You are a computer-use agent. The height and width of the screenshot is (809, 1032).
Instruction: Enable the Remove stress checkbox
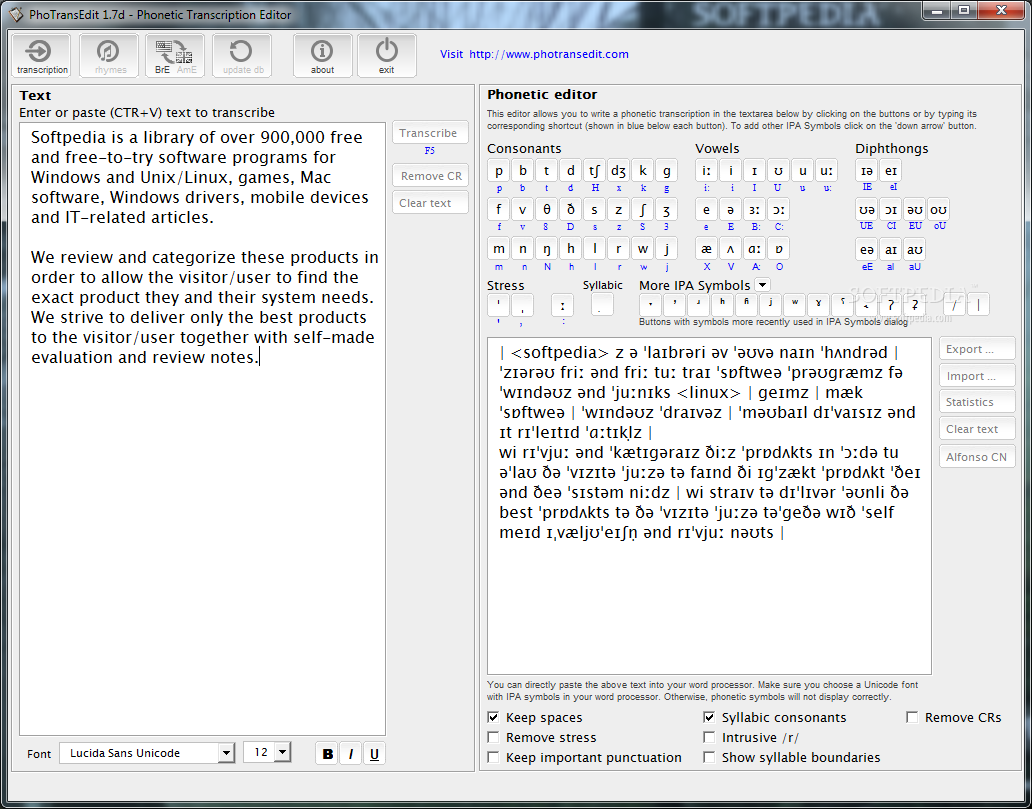pos(493,737)
